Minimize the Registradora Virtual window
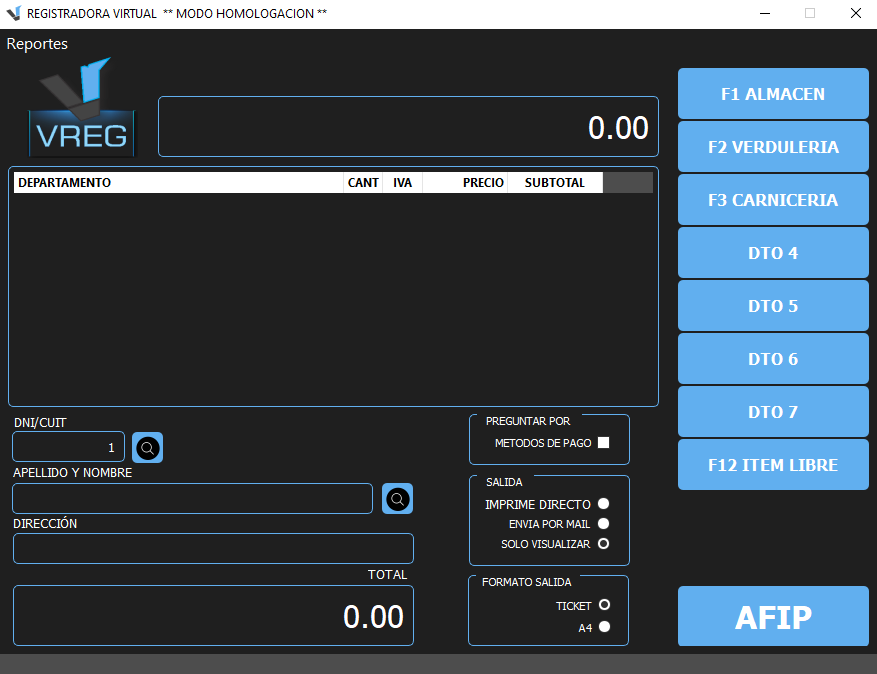 point(765,13)
